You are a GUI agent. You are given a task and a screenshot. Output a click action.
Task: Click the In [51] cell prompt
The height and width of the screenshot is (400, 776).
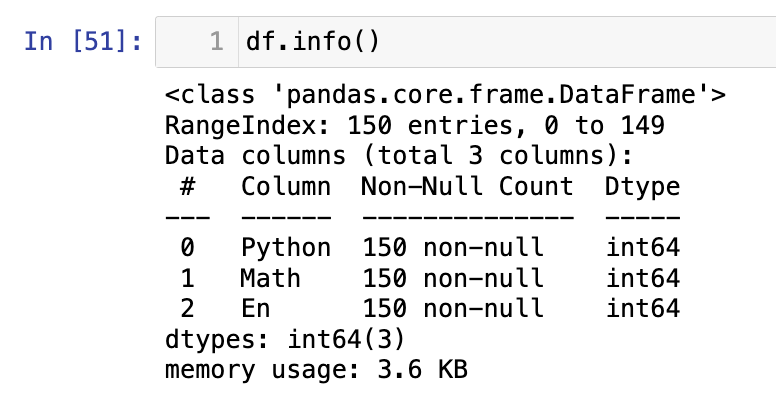(83, 43)
